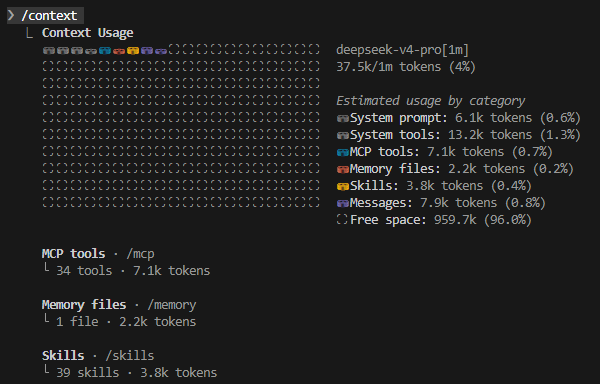This screenshot has width=600, height=384.
Task: Click the 1 file · 2.2k tokens line
Action: [126, 322]
